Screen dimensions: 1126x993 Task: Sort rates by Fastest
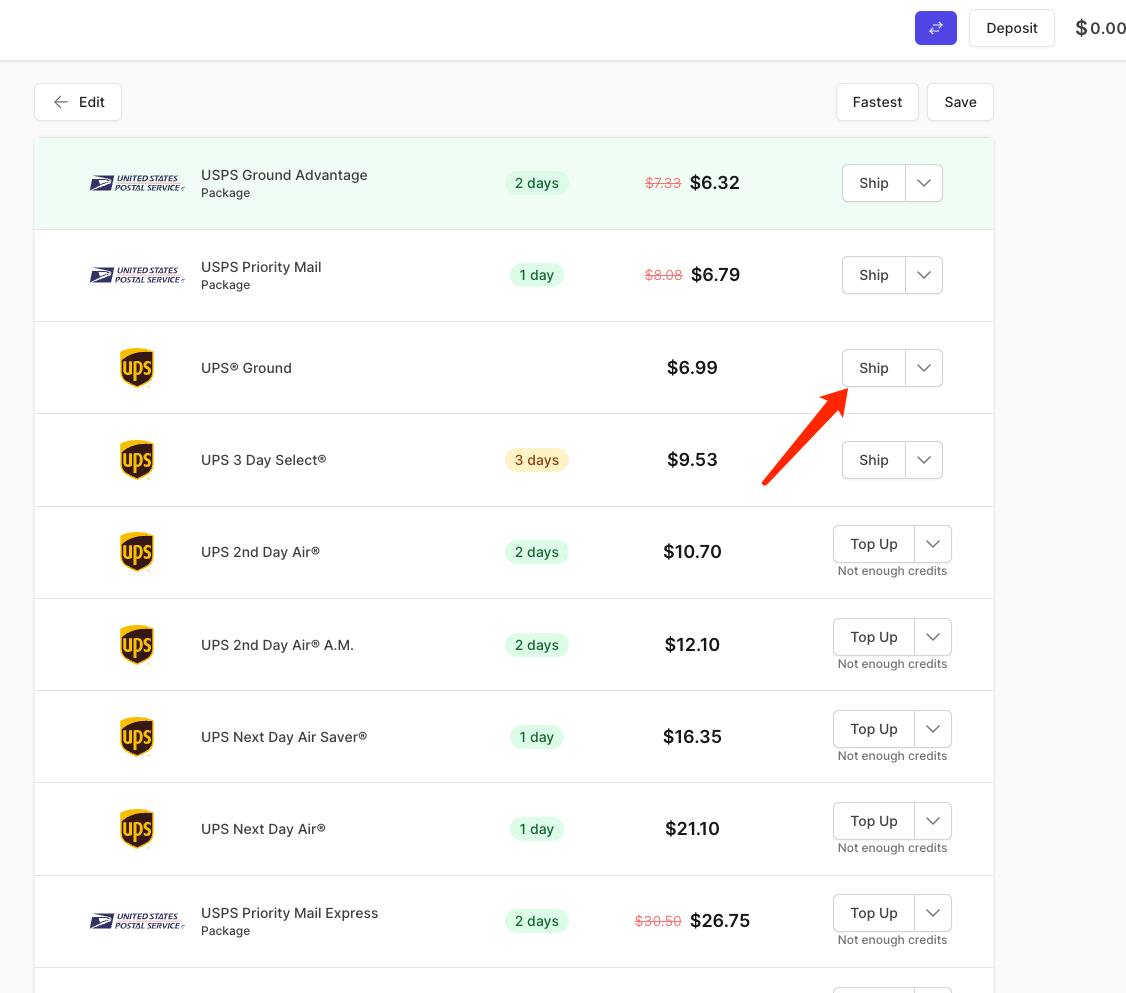click(x=877, y=102)
